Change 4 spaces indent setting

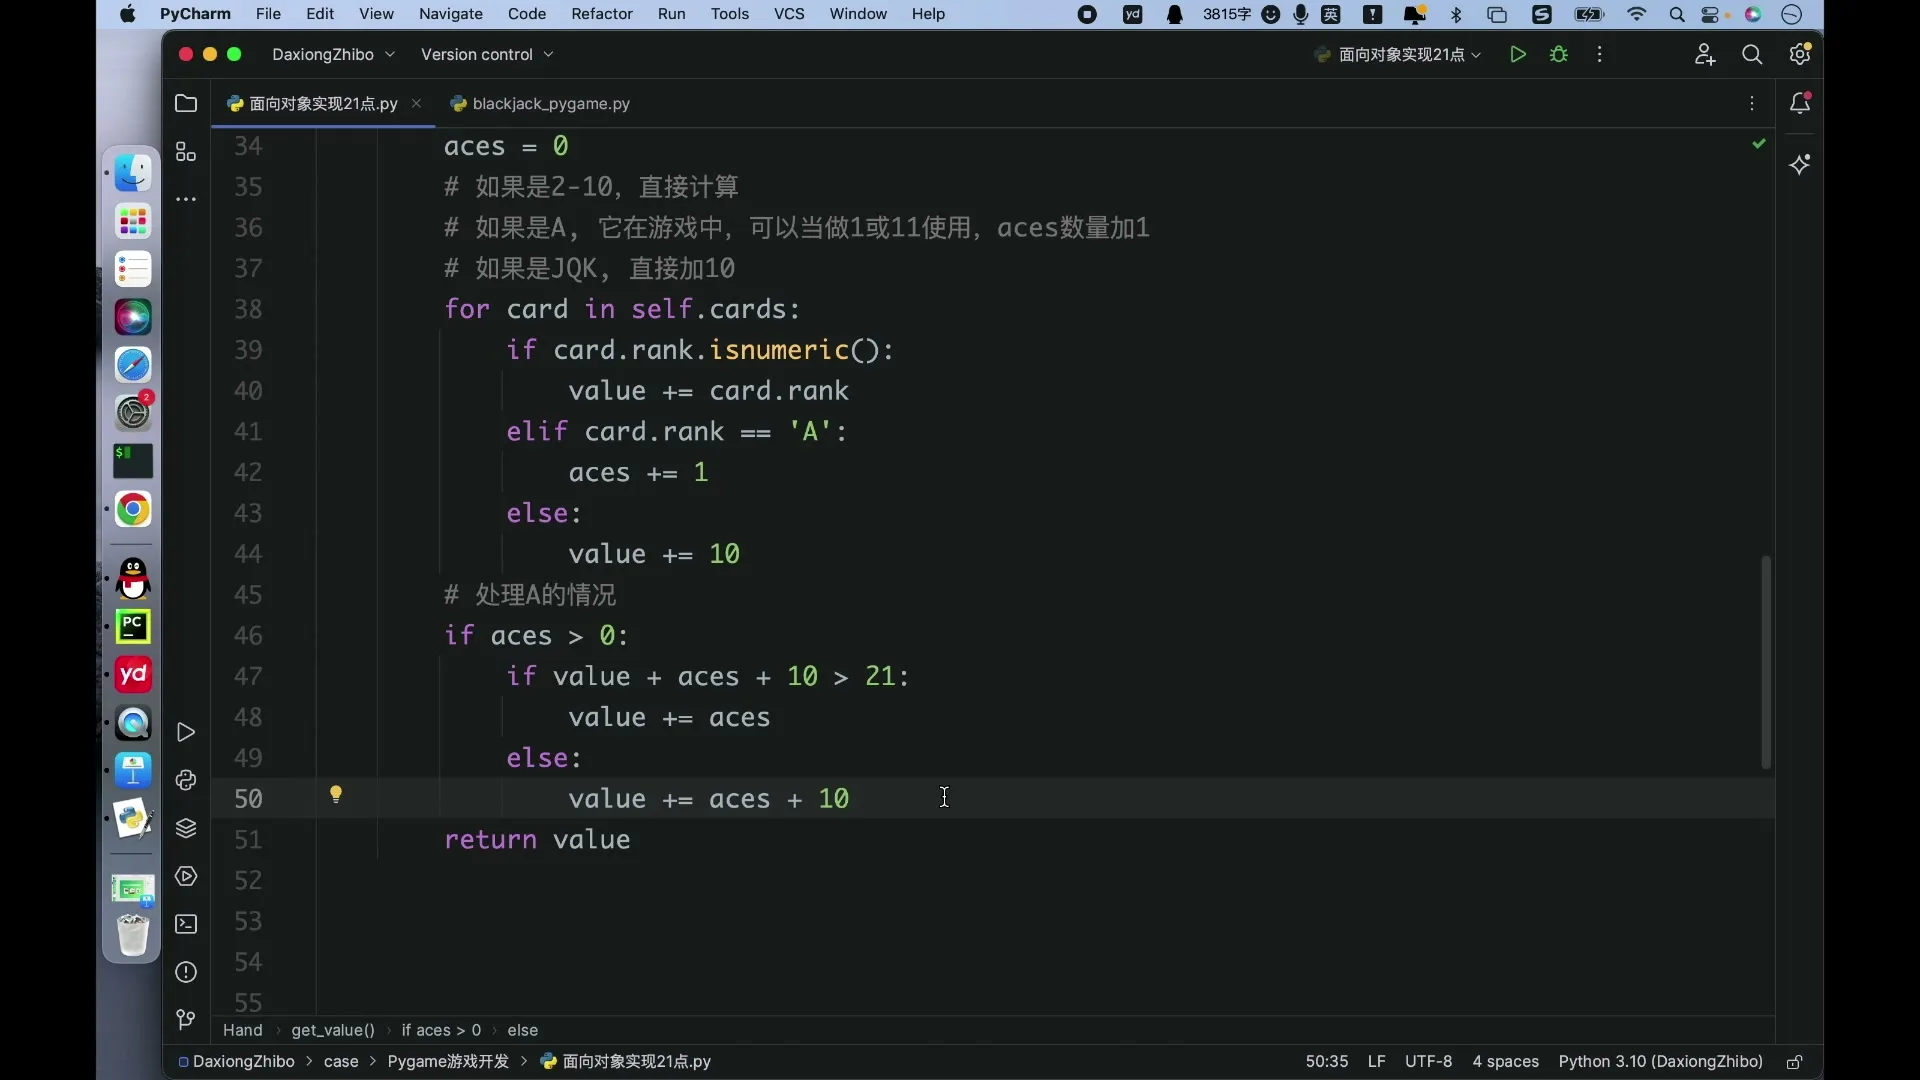click(1505, 1062)
